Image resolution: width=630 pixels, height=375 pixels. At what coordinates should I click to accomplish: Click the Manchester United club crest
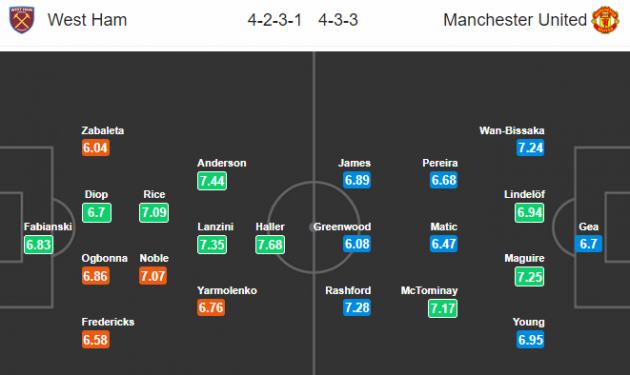605,20
